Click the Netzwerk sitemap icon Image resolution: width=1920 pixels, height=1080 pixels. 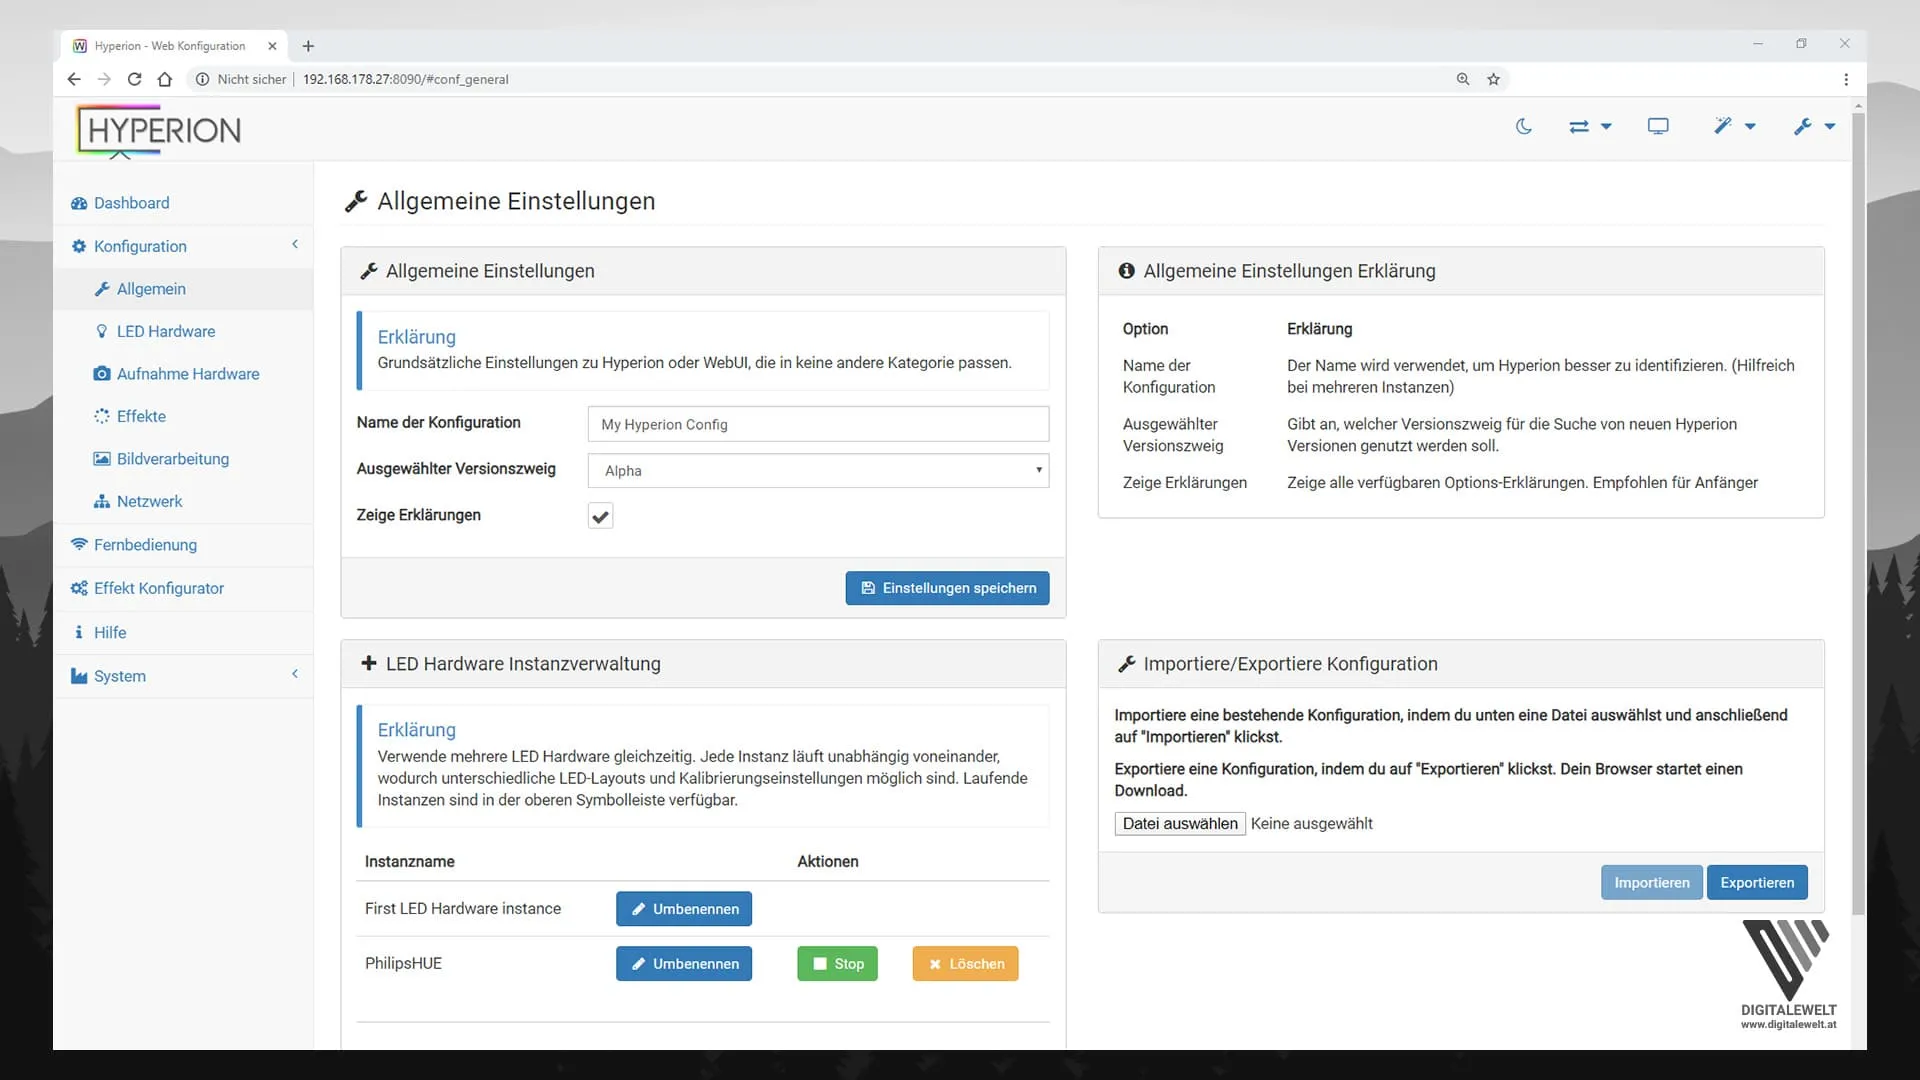tap(101, 501)
